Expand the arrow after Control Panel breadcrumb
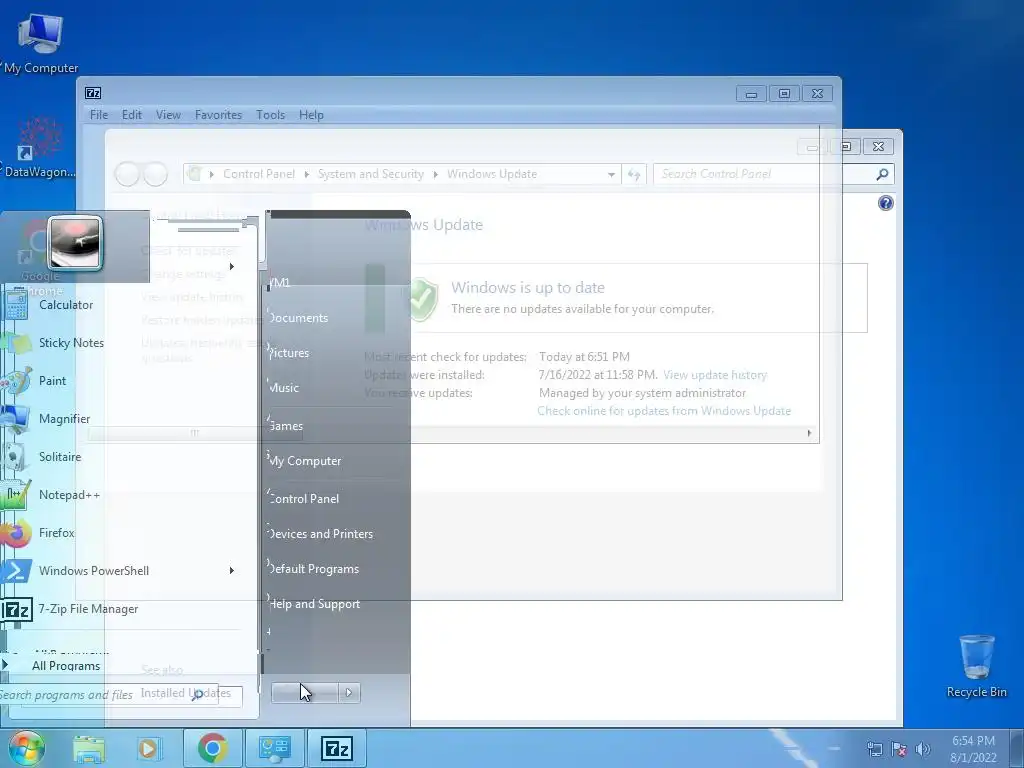Screen dimensions: 1024x768 pos(306,174)
